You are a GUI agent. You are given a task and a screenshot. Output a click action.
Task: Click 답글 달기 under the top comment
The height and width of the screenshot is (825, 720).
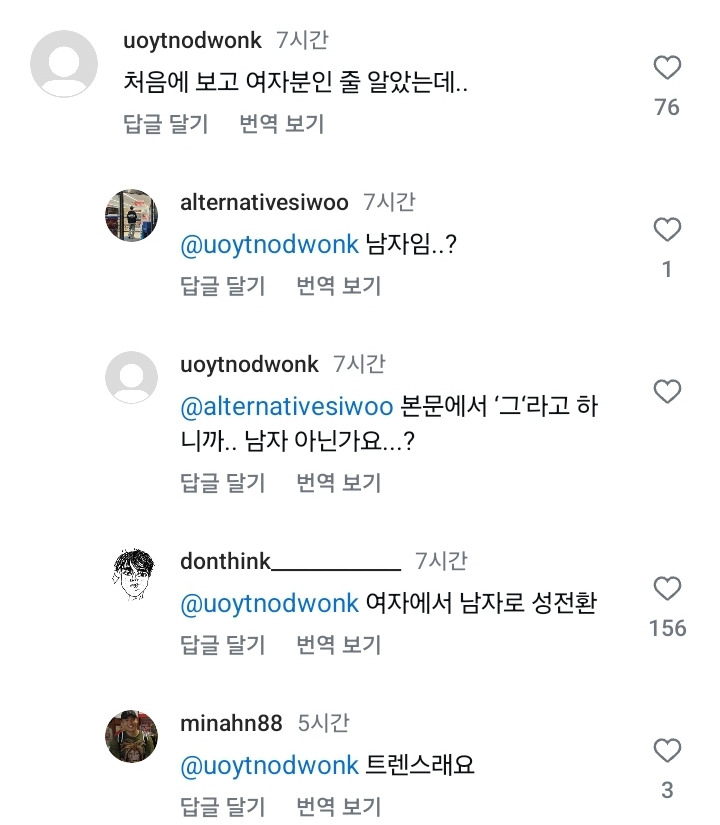(166, 125)
